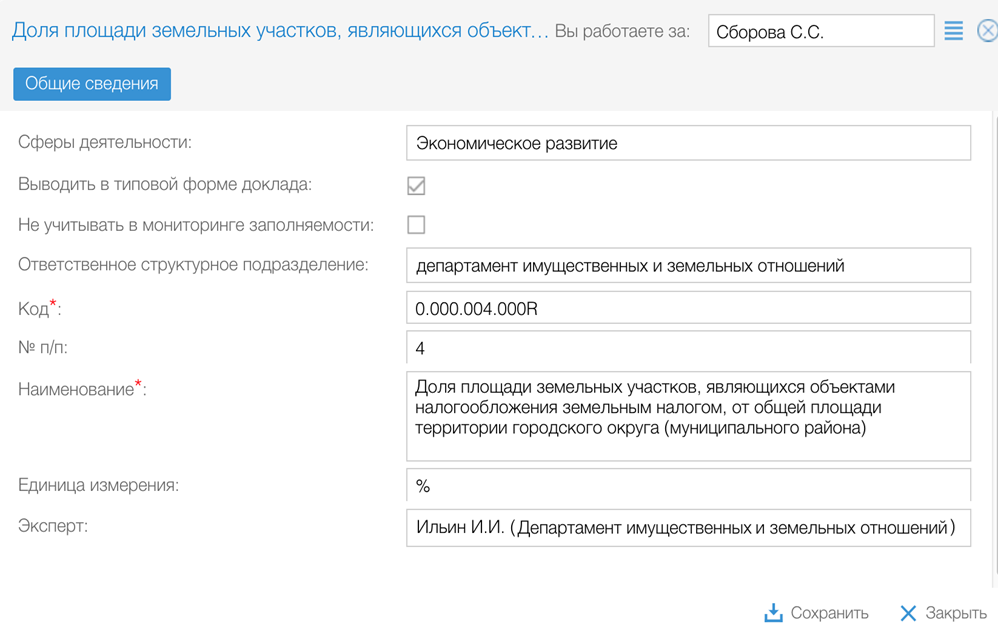Enable 'Не учитывать в мониторинге заполняемости' checkbox
998x635 pixels.
coord(416,225)
